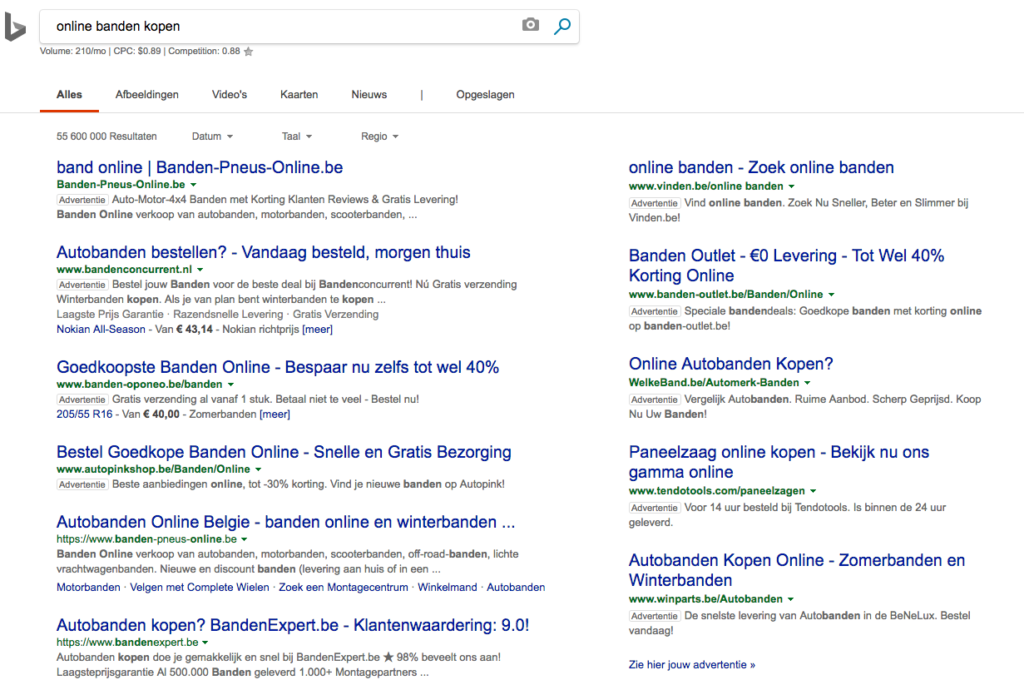Open 'Autobanden kopen? BandenExpert.be' result
Image resolution: width=1024 pixels, height=680 pixels.
pos(293,625)
